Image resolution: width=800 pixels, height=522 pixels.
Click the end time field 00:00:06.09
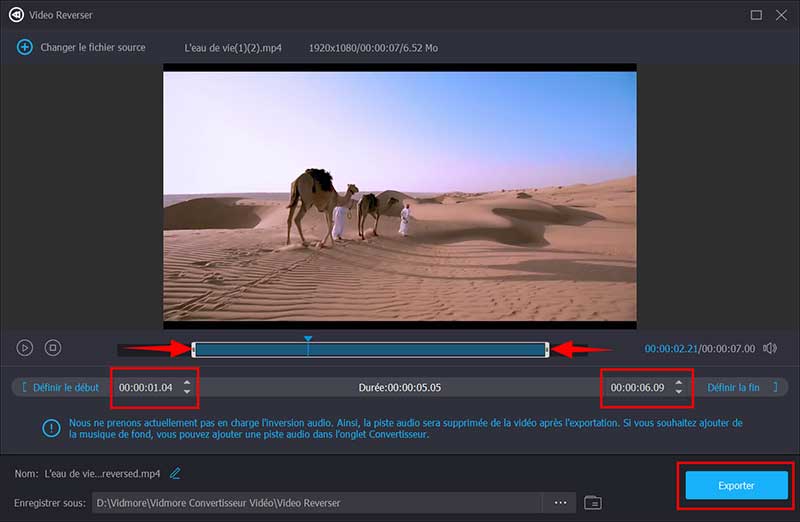(x=637, y=387)
